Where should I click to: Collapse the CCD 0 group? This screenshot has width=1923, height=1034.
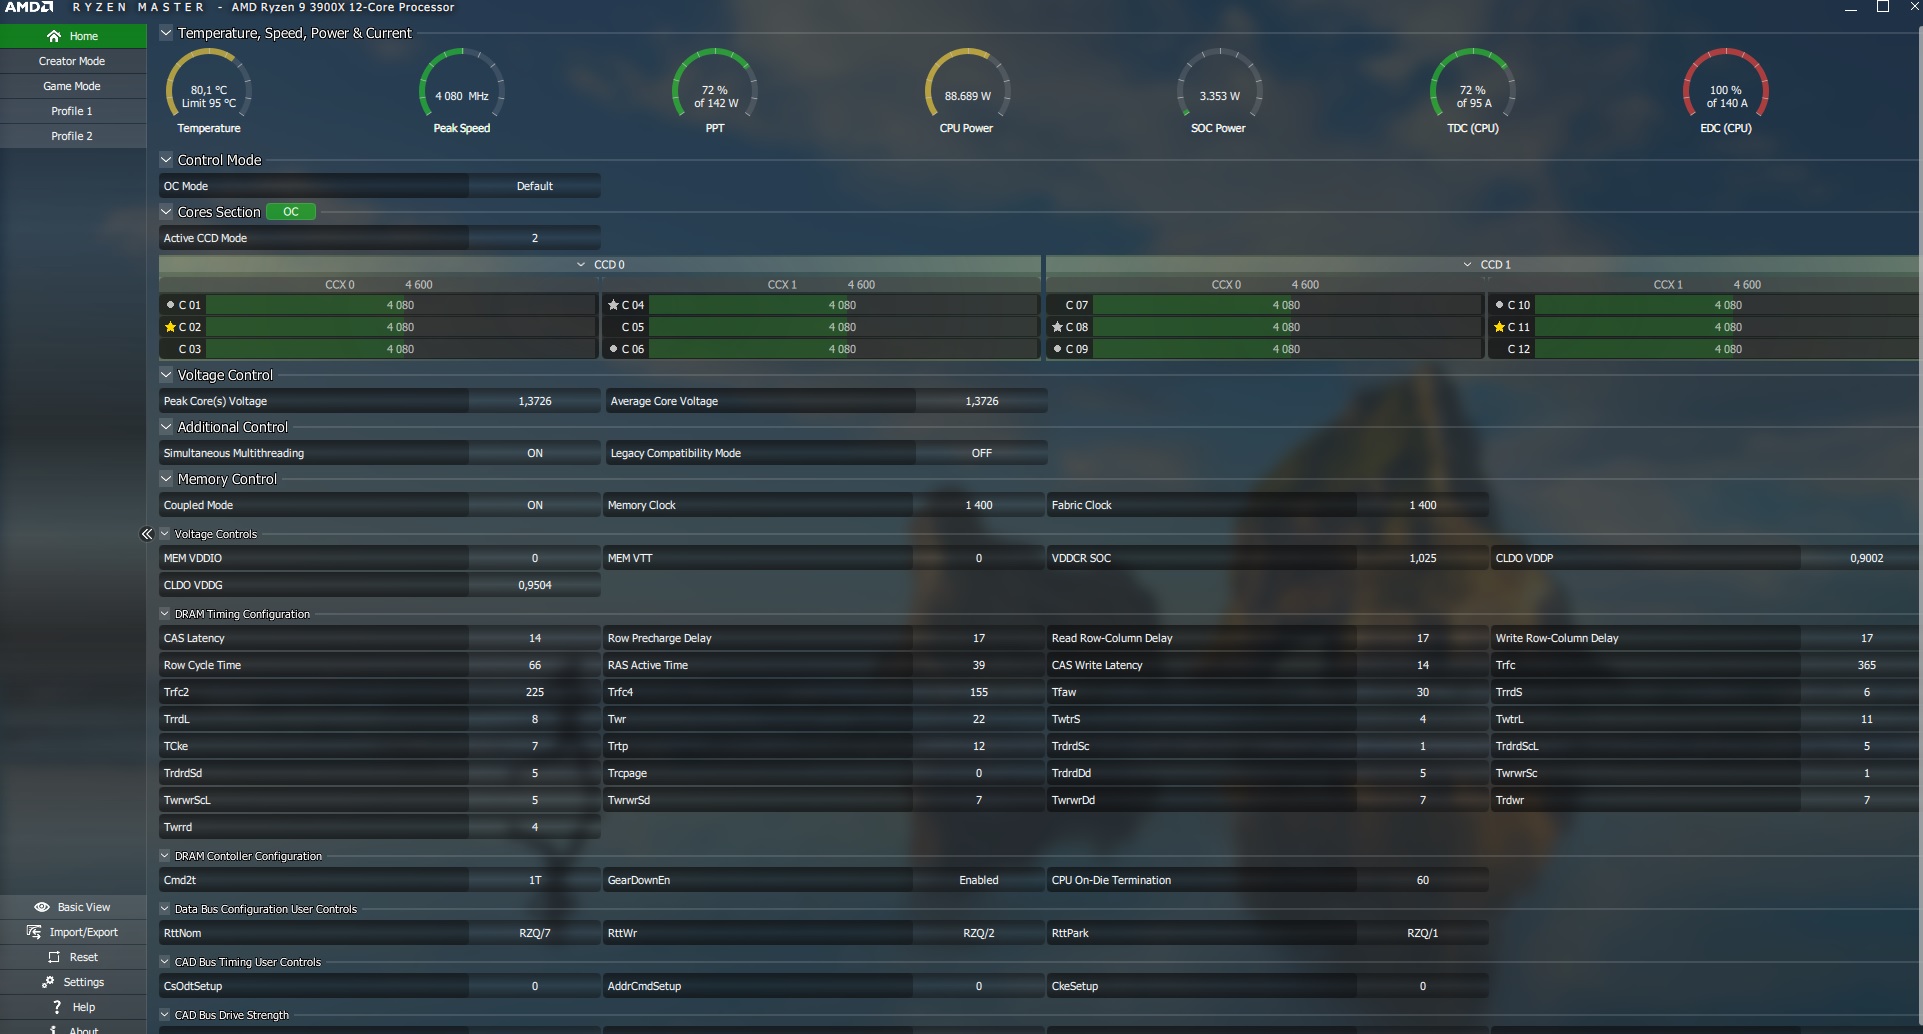click(581, 265)
